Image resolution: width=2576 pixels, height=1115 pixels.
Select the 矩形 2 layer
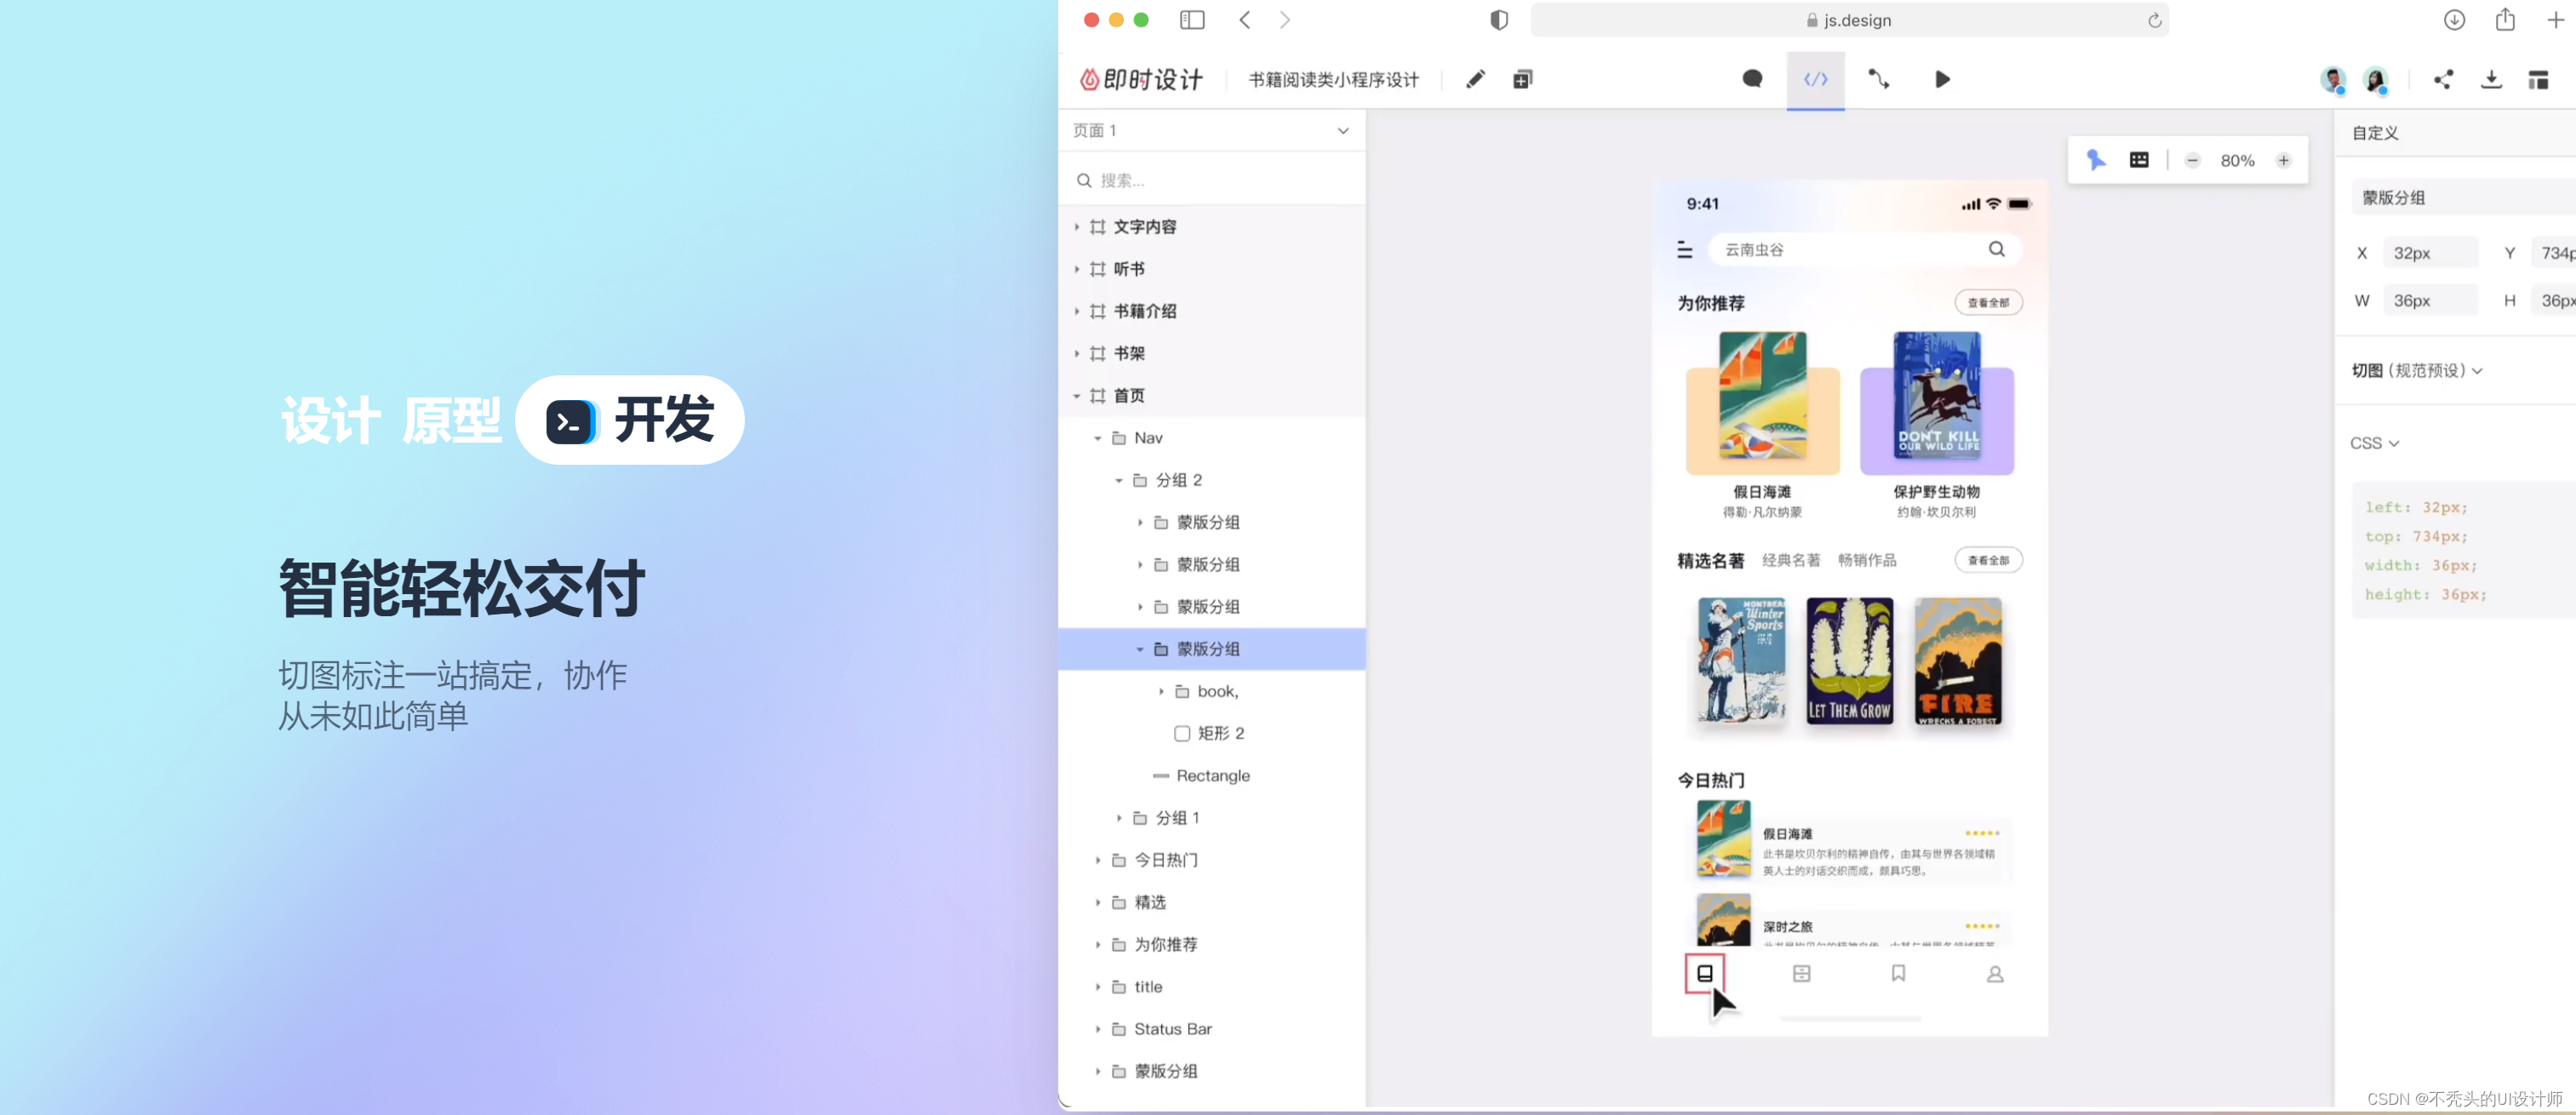1220,733
